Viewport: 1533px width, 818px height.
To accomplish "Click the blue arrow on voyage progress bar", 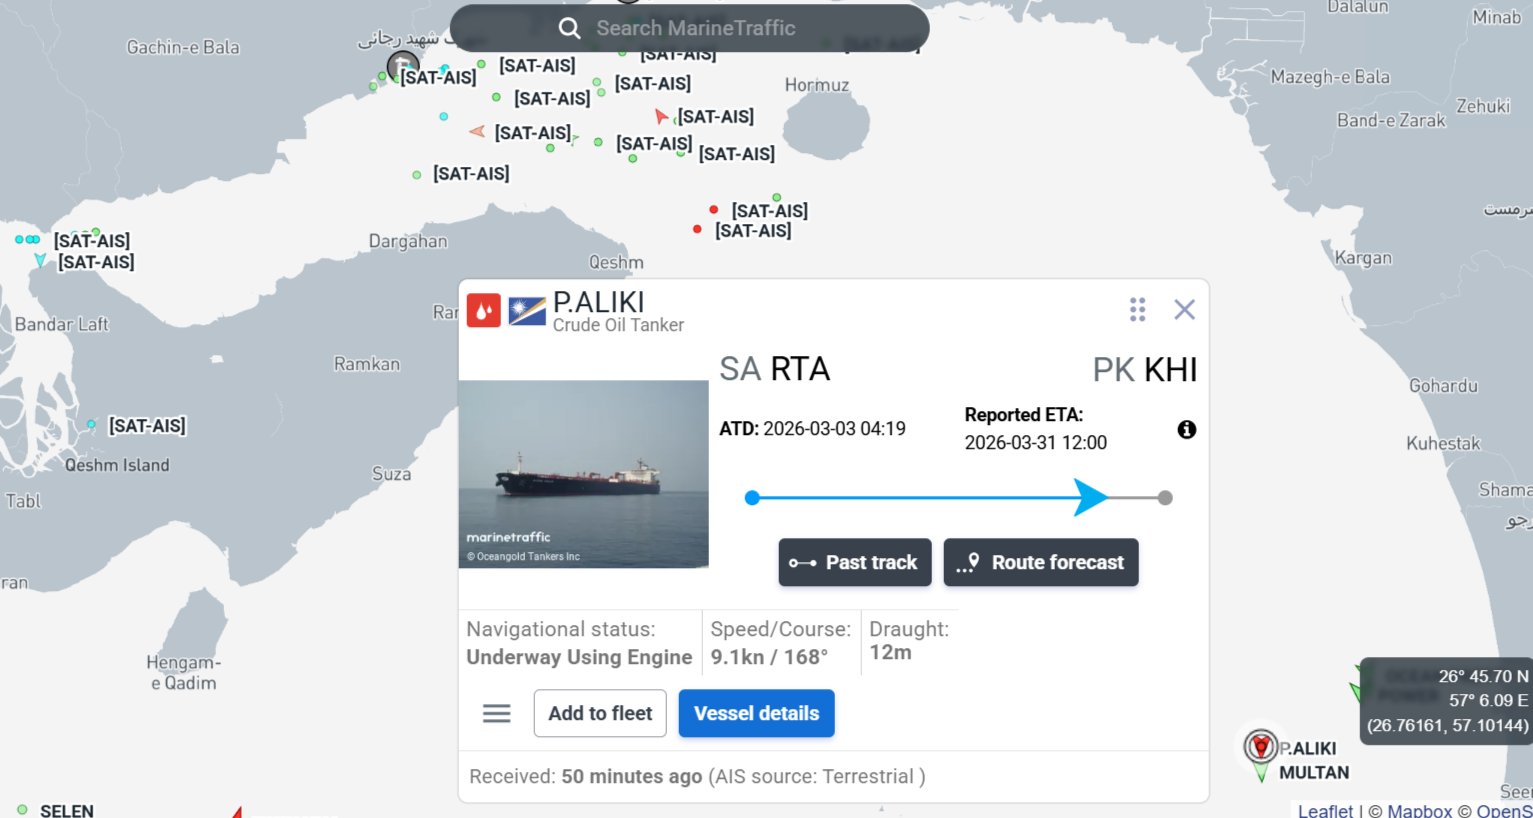I will [1091, 497].
